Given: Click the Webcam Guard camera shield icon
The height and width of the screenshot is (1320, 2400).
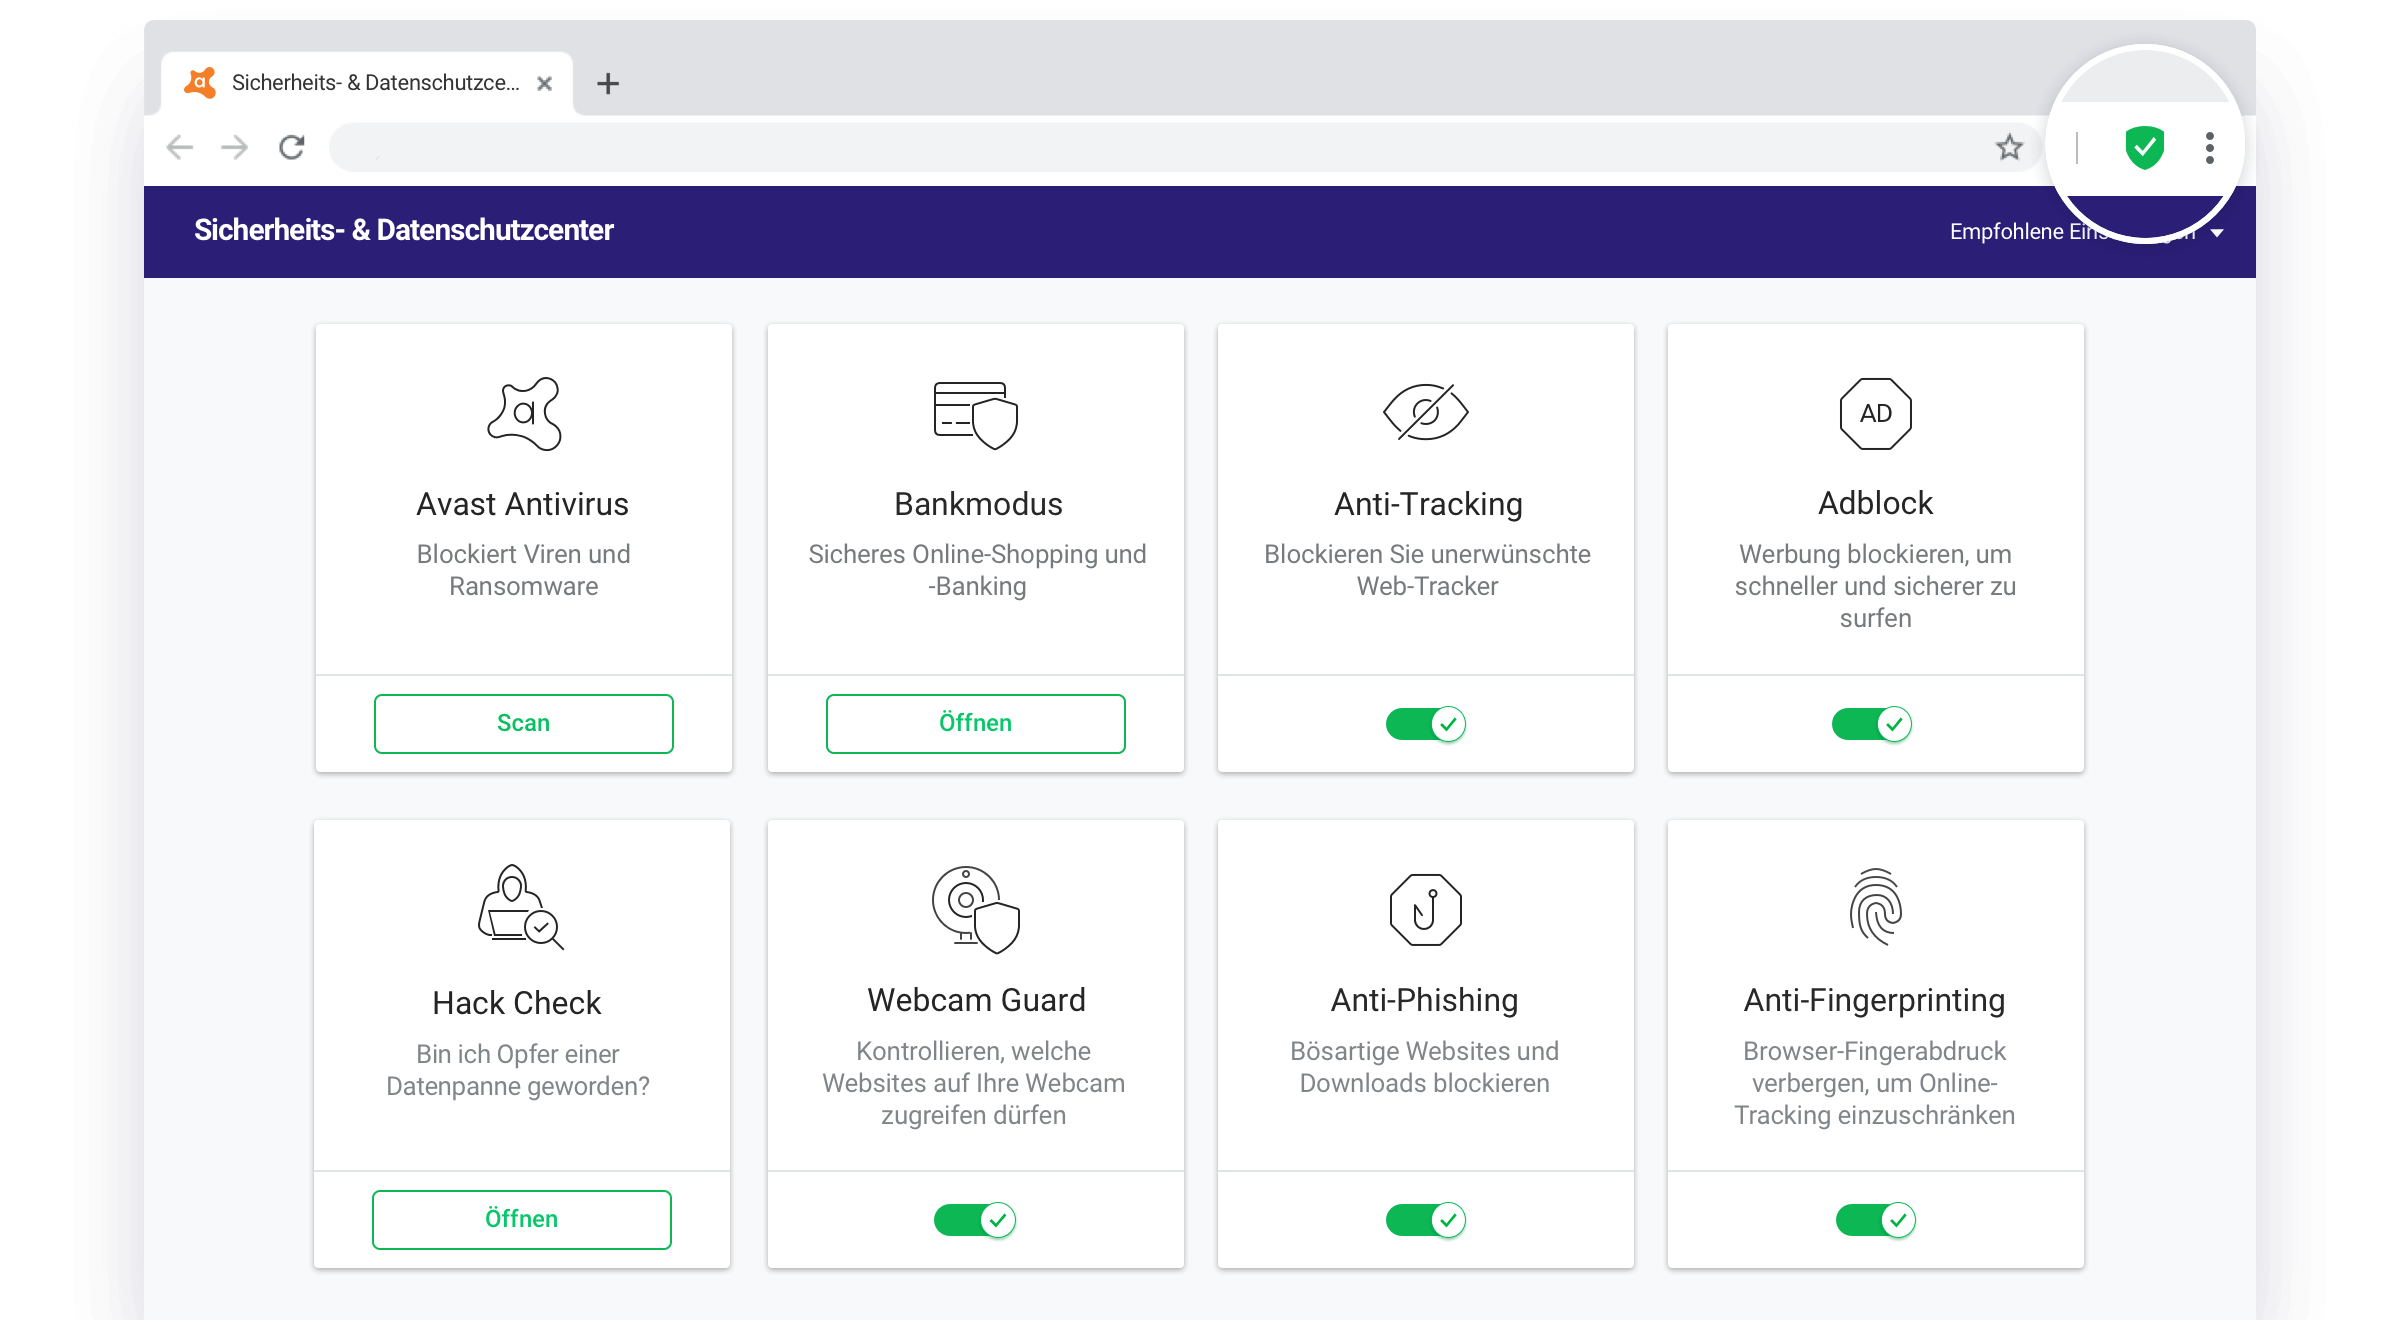Looking at the screenshot, I should [975, 909].
